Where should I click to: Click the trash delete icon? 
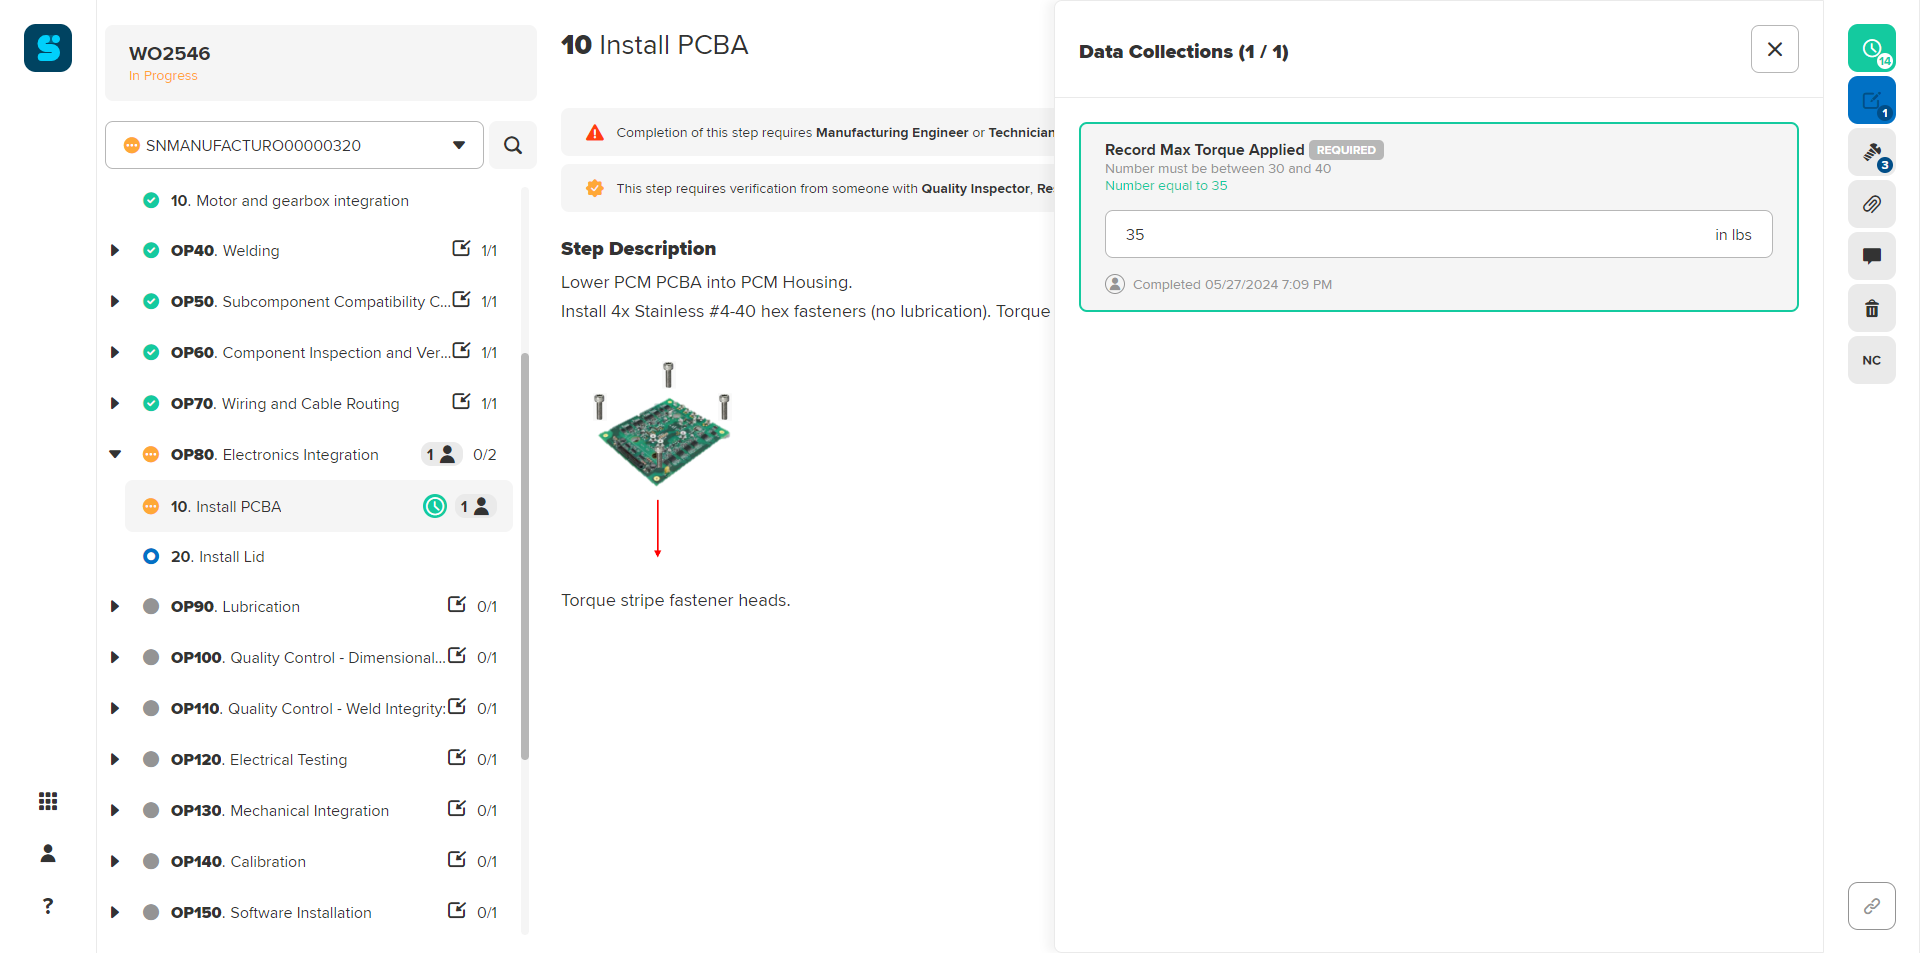1871,308
